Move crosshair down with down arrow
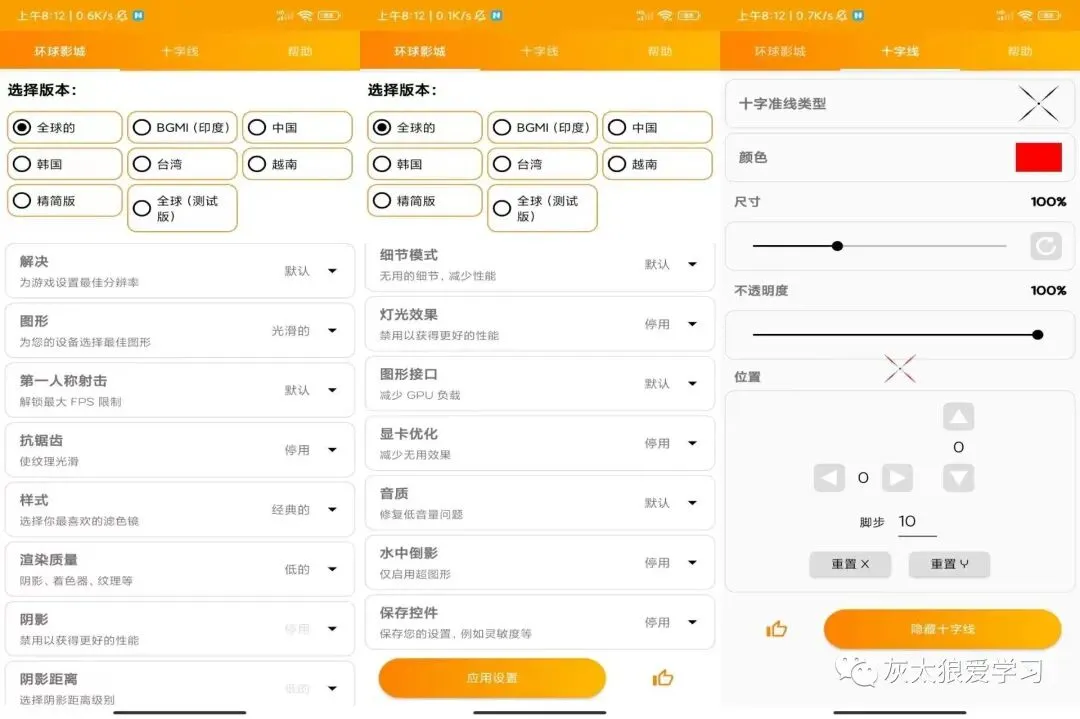 [958, 478]
